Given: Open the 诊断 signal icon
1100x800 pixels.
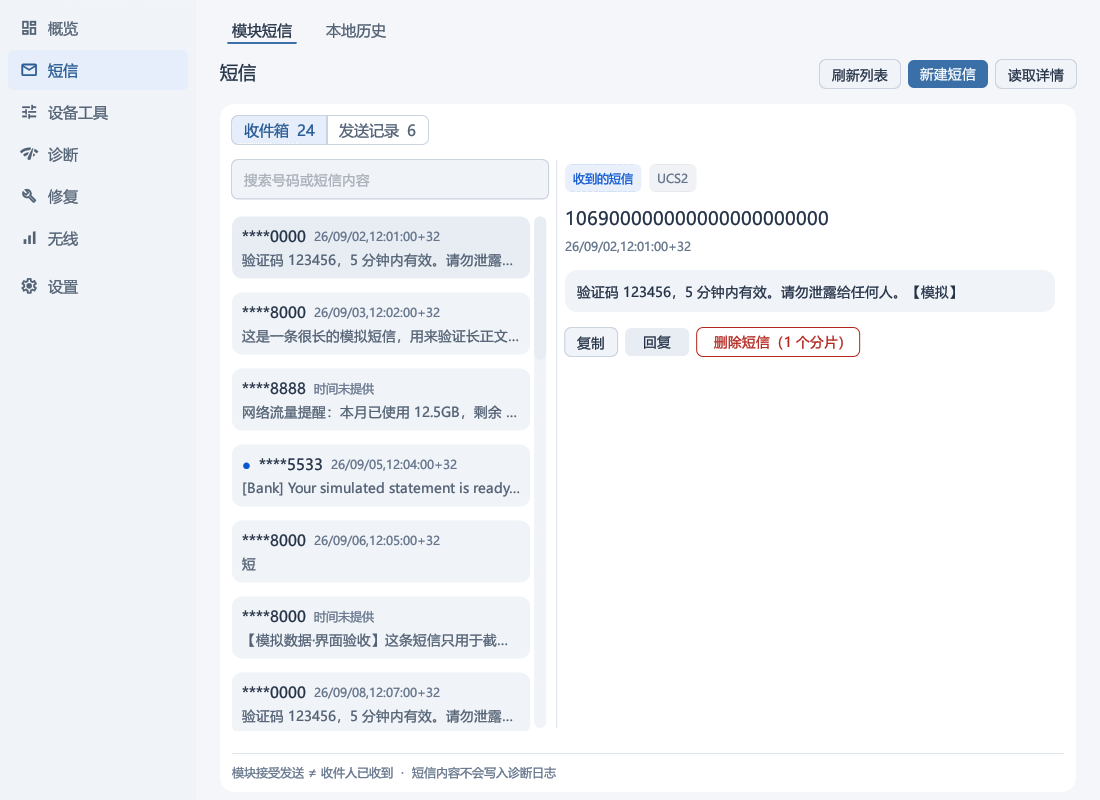Looking at the screenshot, I should 29,154.
